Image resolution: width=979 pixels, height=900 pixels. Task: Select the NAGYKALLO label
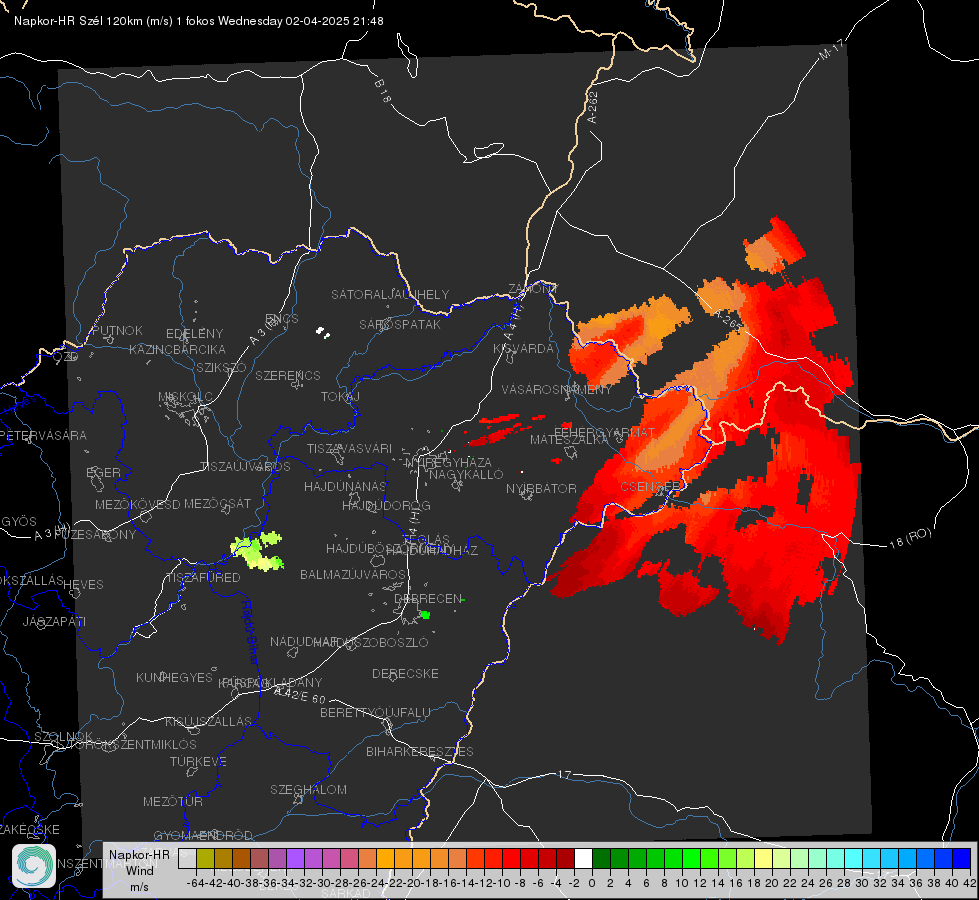point(466,474)
